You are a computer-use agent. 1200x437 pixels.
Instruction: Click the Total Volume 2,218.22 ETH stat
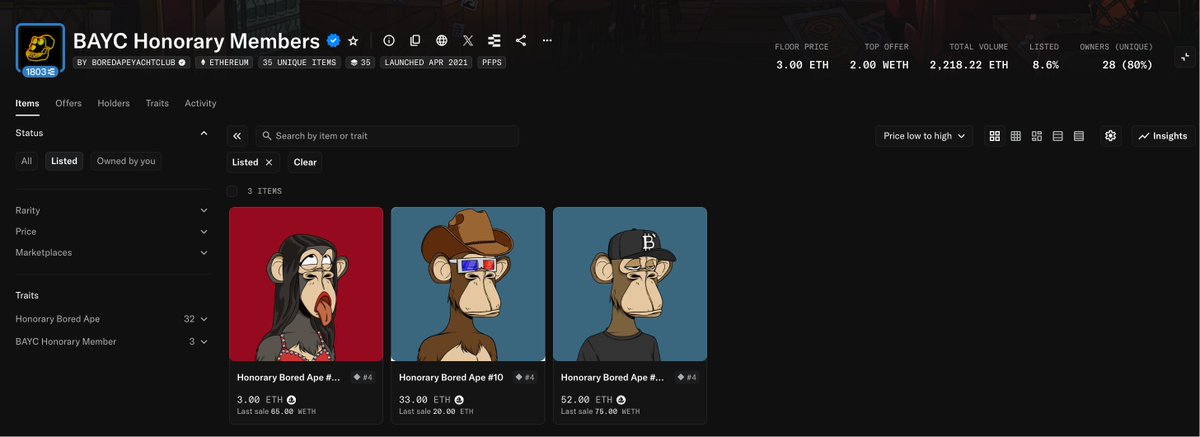(x=969, y=57)
